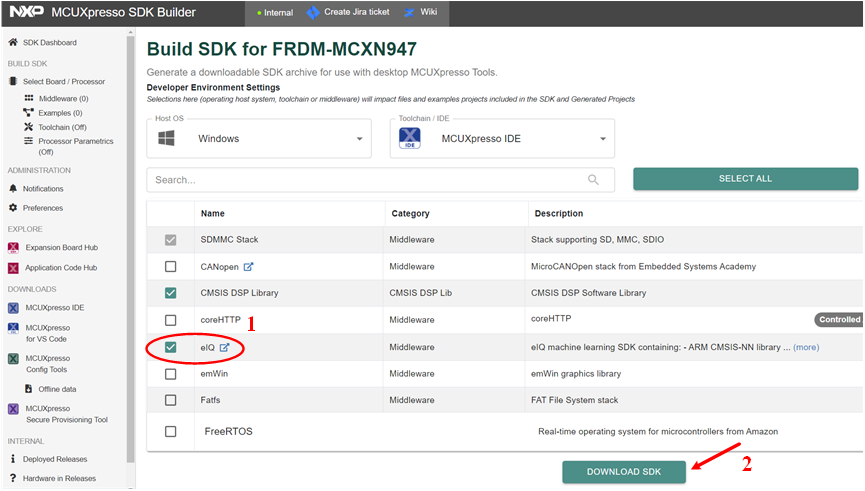Check the CANopen checkbox
The height and width of the screenshot is (491, 865).
pos(170,266)
